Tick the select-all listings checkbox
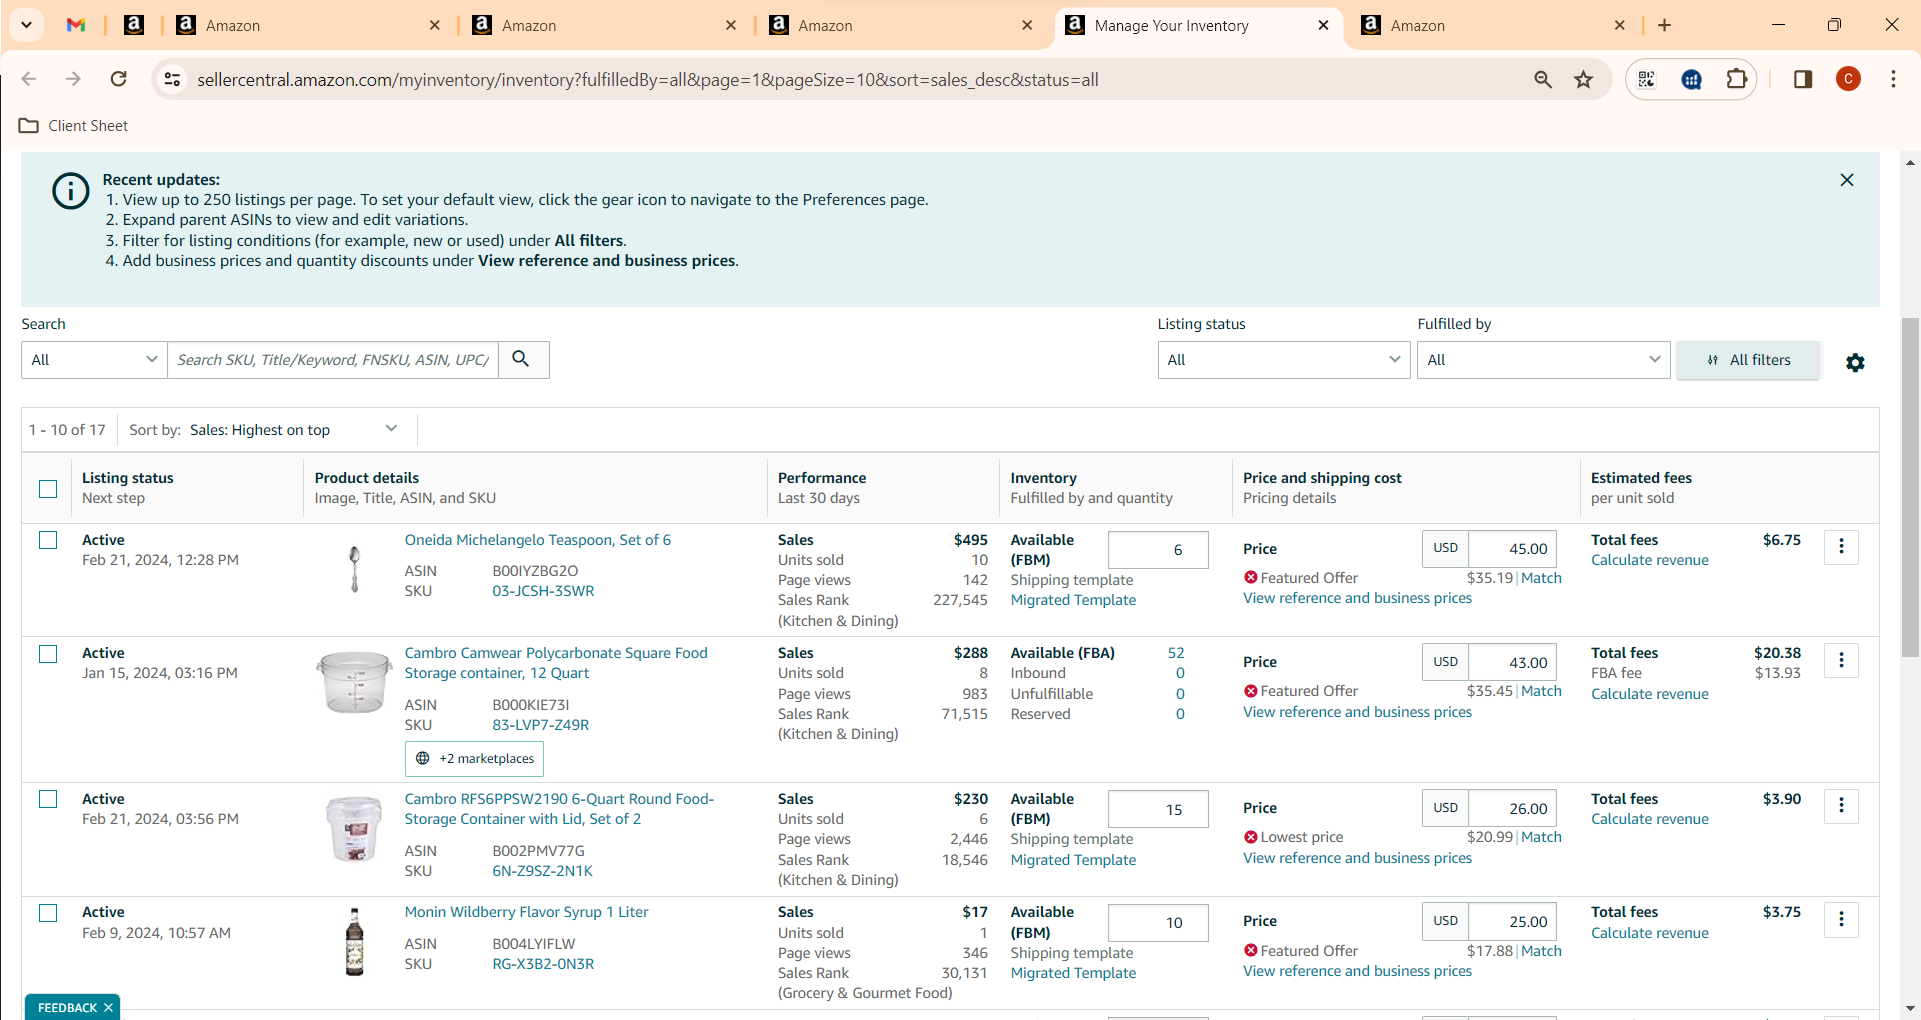This screenshot has width=1921, height=1020. pyautogui.click(x=48, y=489)
